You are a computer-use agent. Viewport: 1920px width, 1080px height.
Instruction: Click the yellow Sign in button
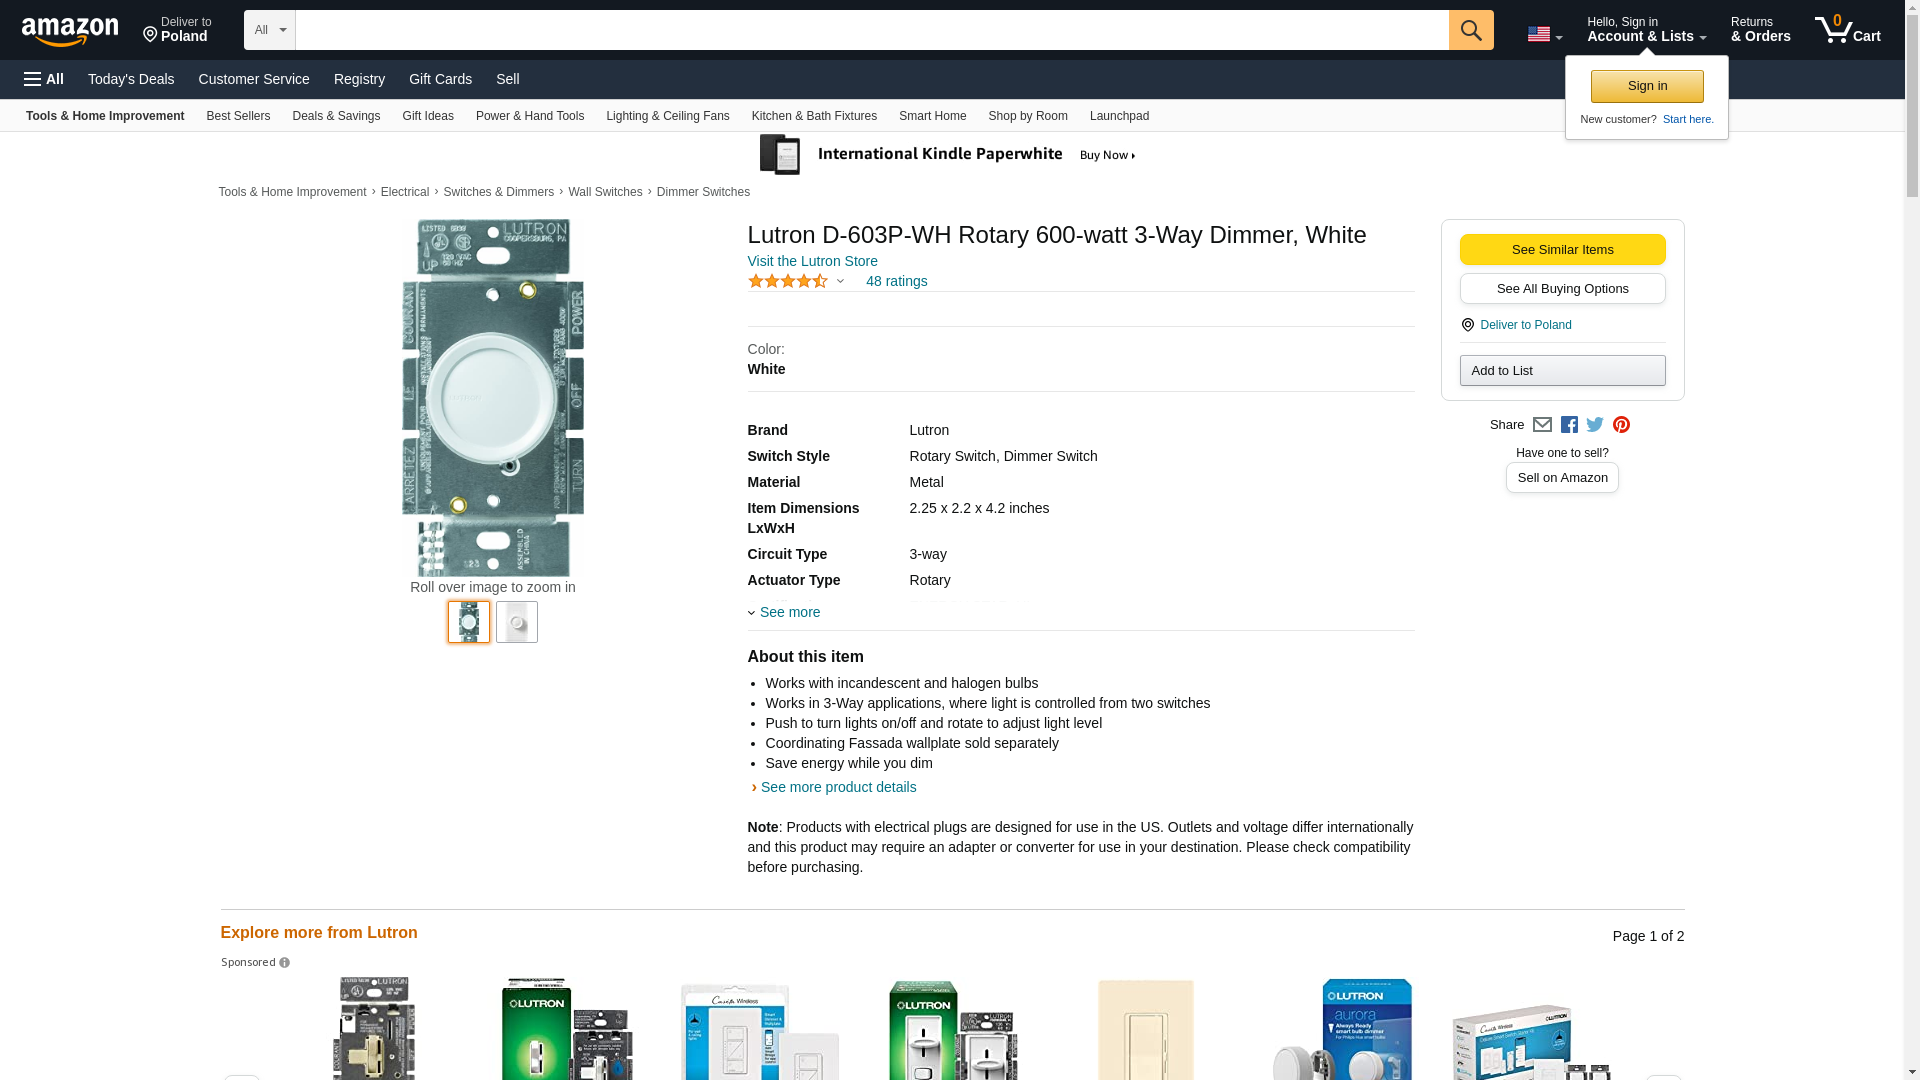coord(1646,86)
